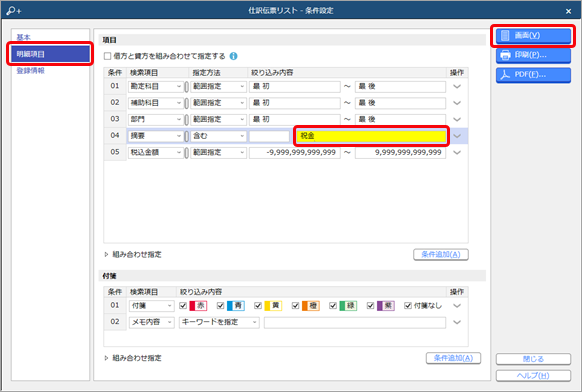Open the operation chevron for the メモ内容 row
582x392 pixels.
pos(457,322)
